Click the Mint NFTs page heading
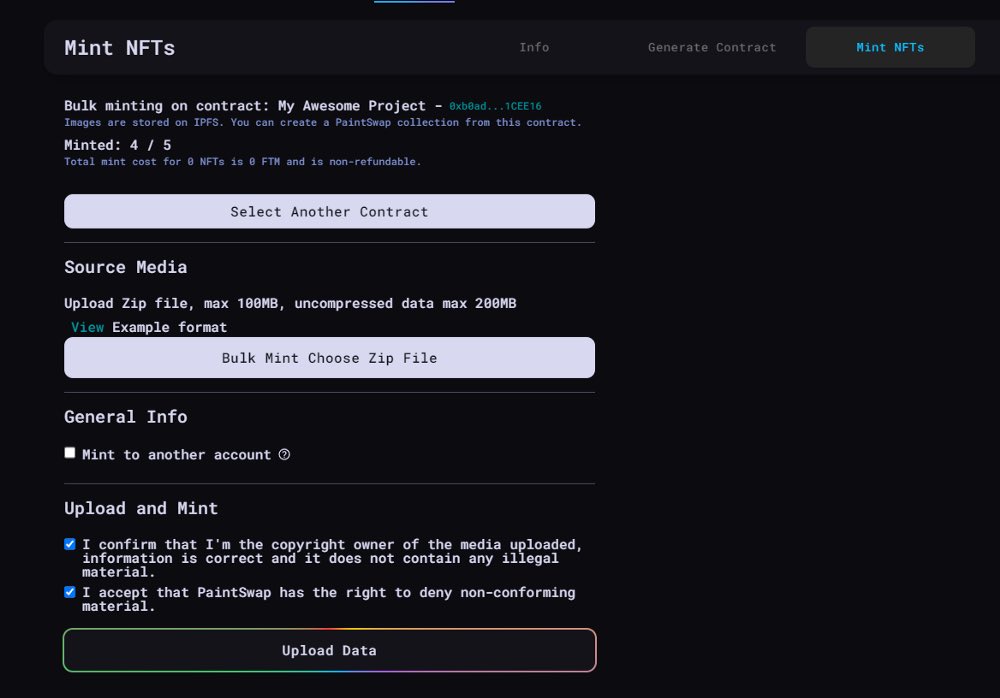This screenshot has height=698, width=1000. click(119, 48)
